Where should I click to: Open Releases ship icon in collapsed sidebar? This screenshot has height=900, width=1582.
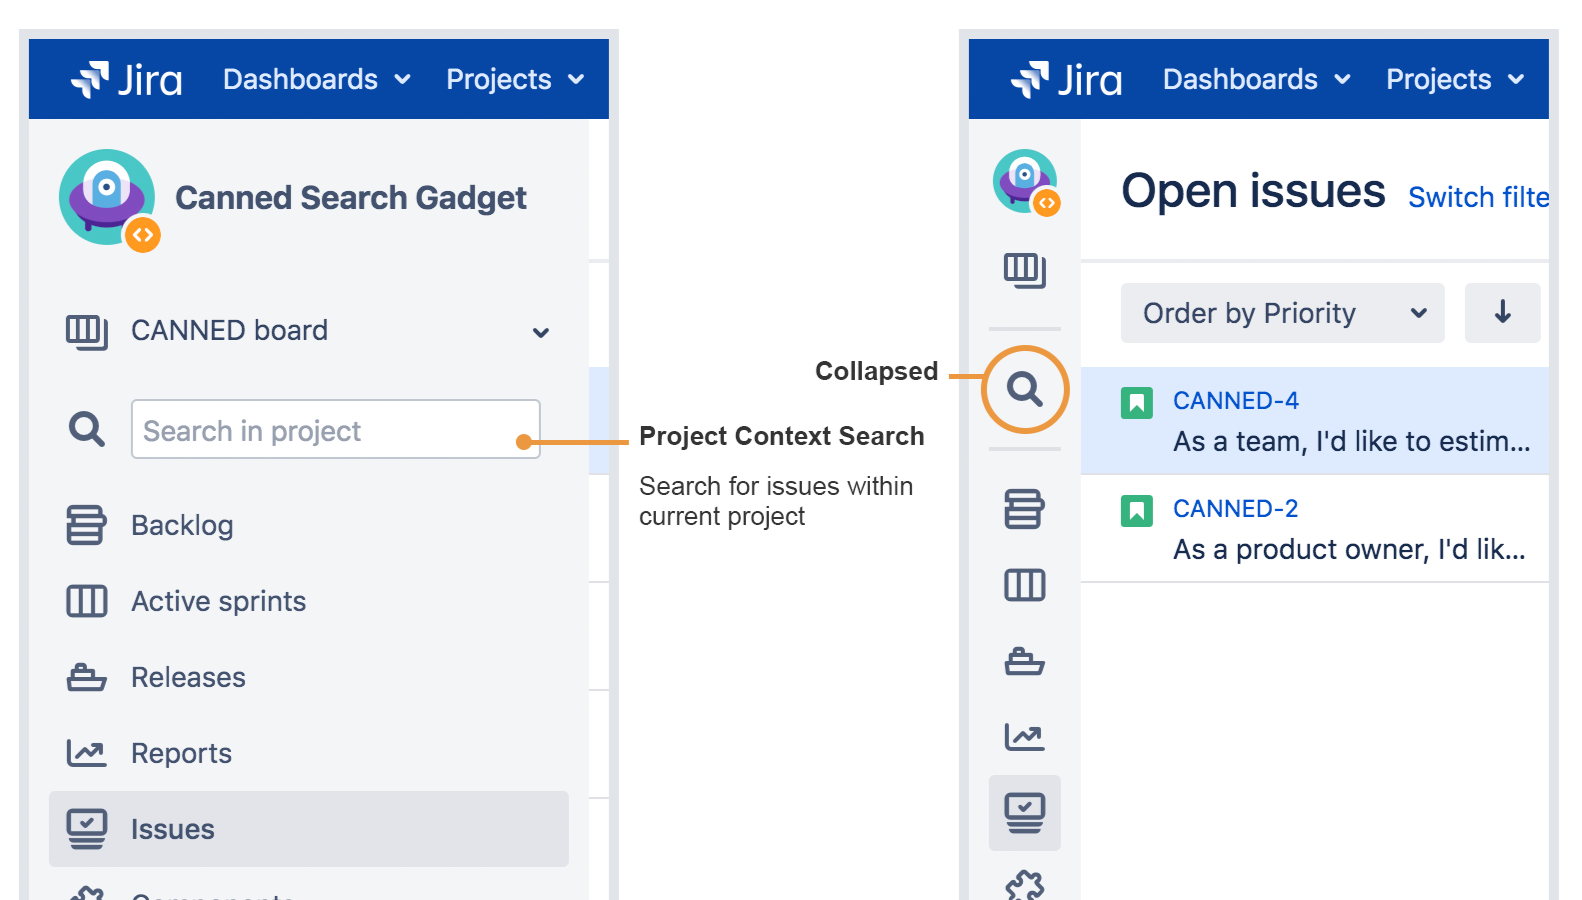click(x=1024, y=661)
